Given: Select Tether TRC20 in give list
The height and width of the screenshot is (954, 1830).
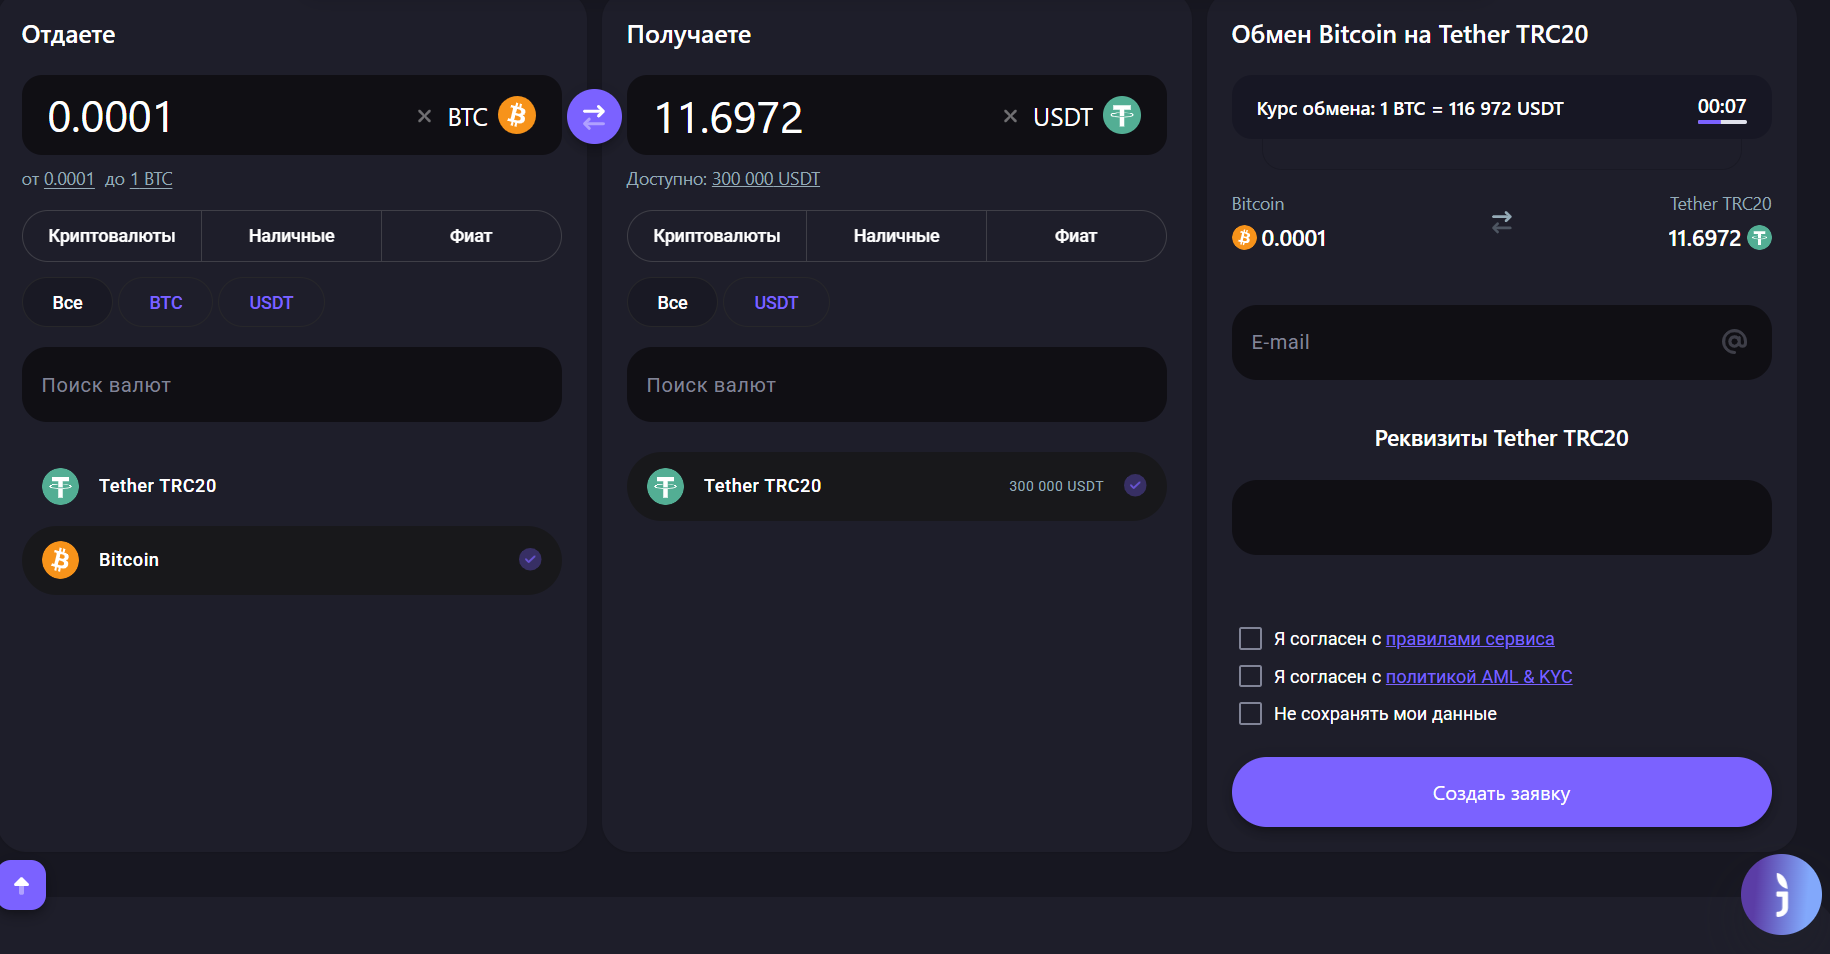Looking at the screenshot, I should pyautogui.click(x=292, y=486).
